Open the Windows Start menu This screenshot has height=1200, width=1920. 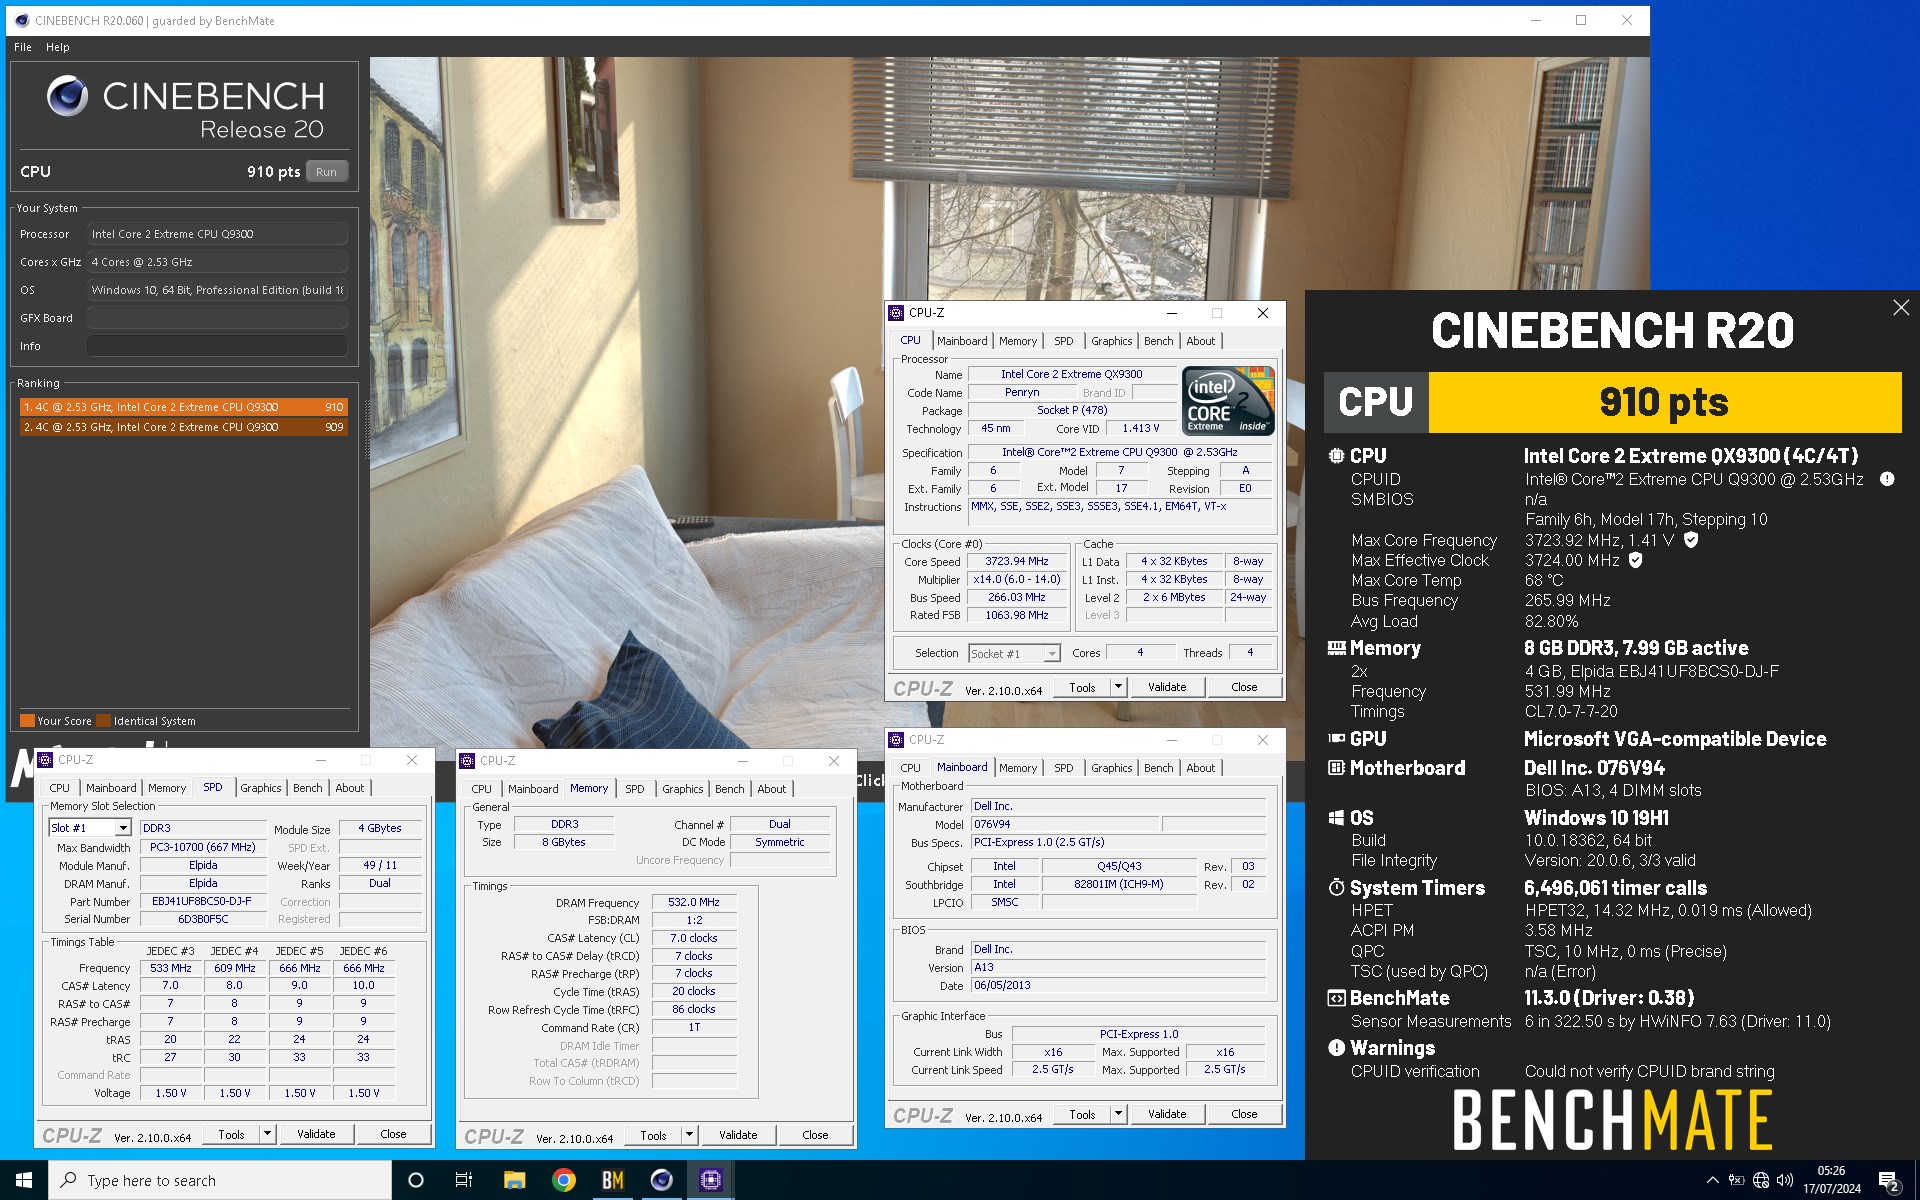pos(24,1180)
